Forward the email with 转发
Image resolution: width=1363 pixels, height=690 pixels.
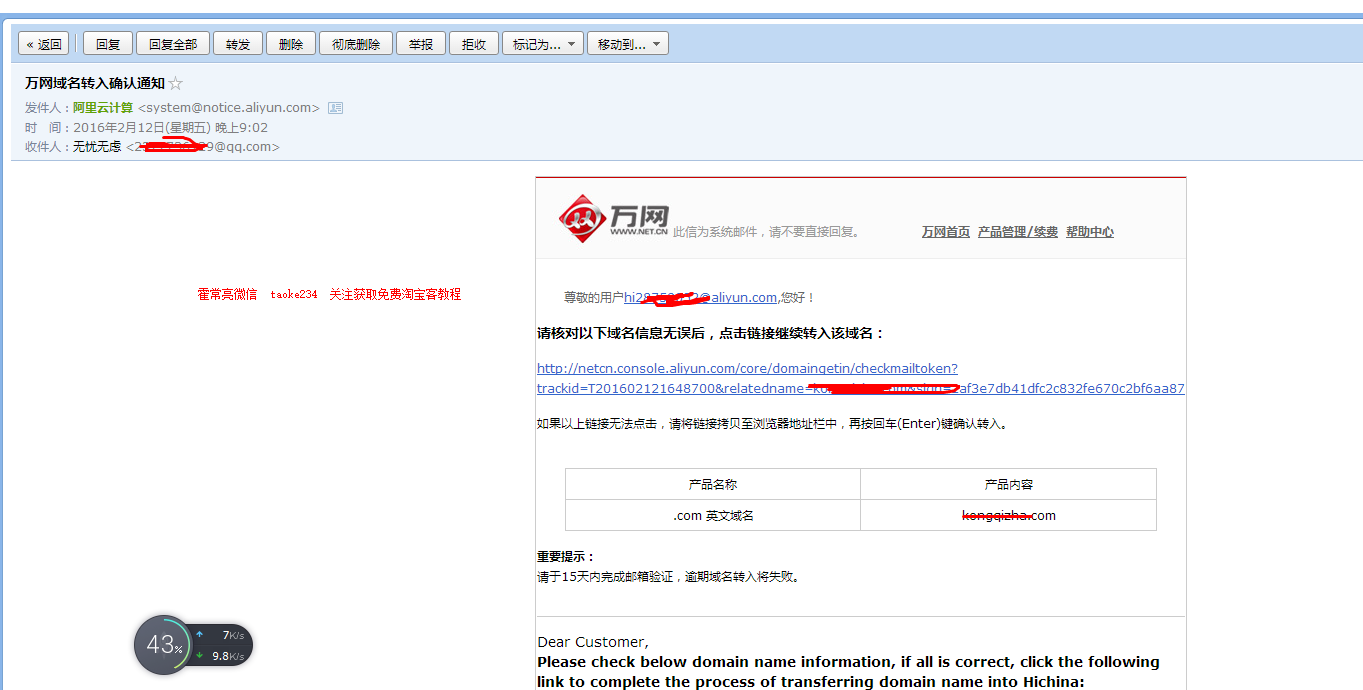pos(238,44)
